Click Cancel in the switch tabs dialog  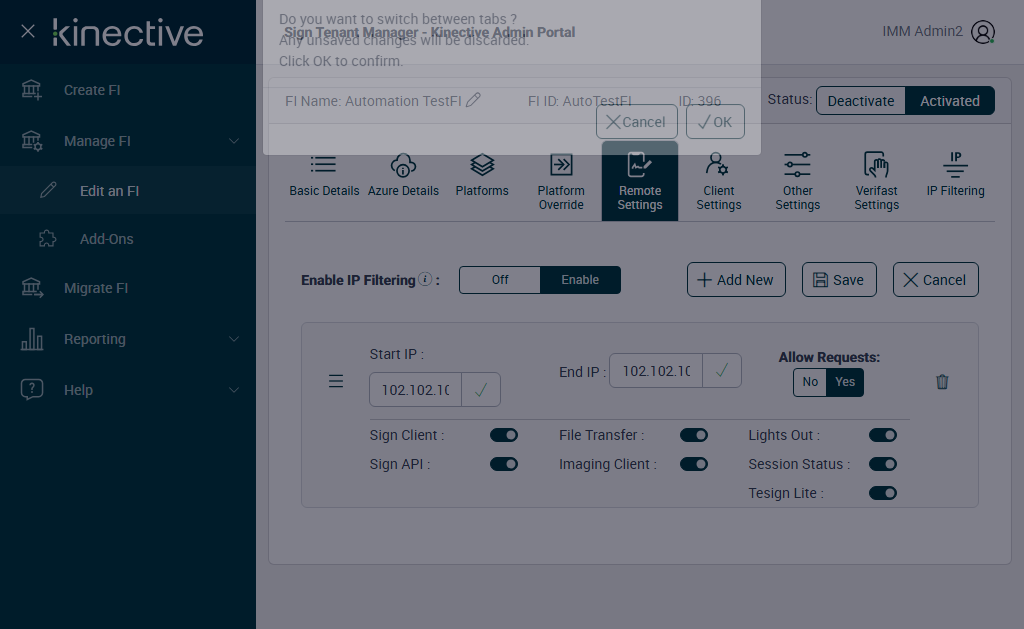point(636,121)
